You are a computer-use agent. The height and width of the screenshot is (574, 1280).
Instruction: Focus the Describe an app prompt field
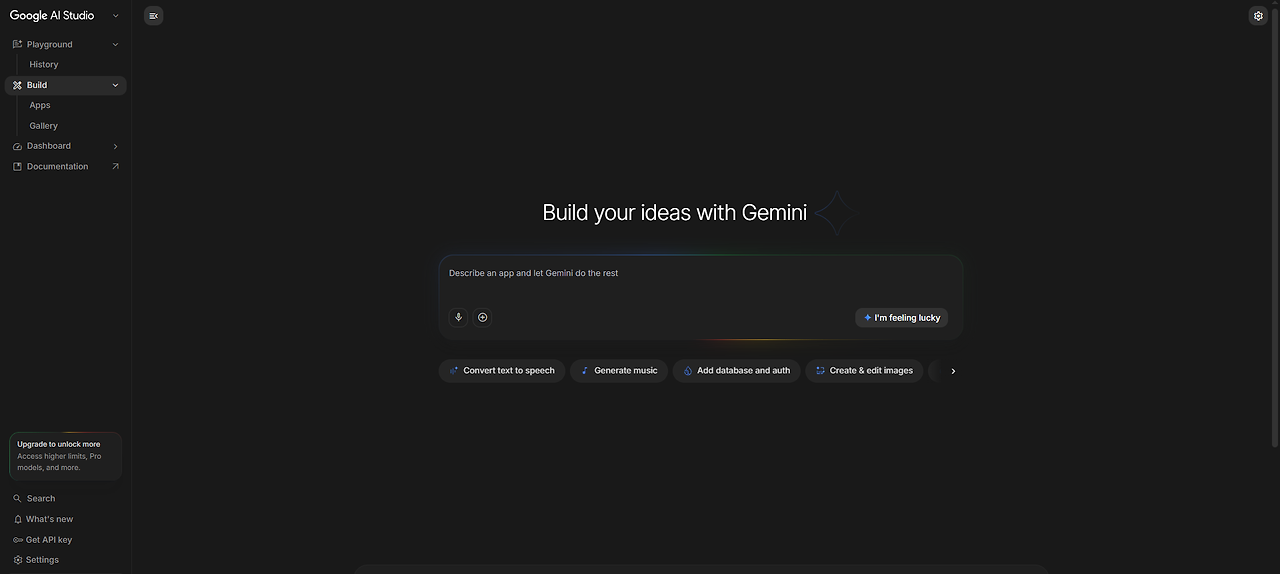(701, 273)
